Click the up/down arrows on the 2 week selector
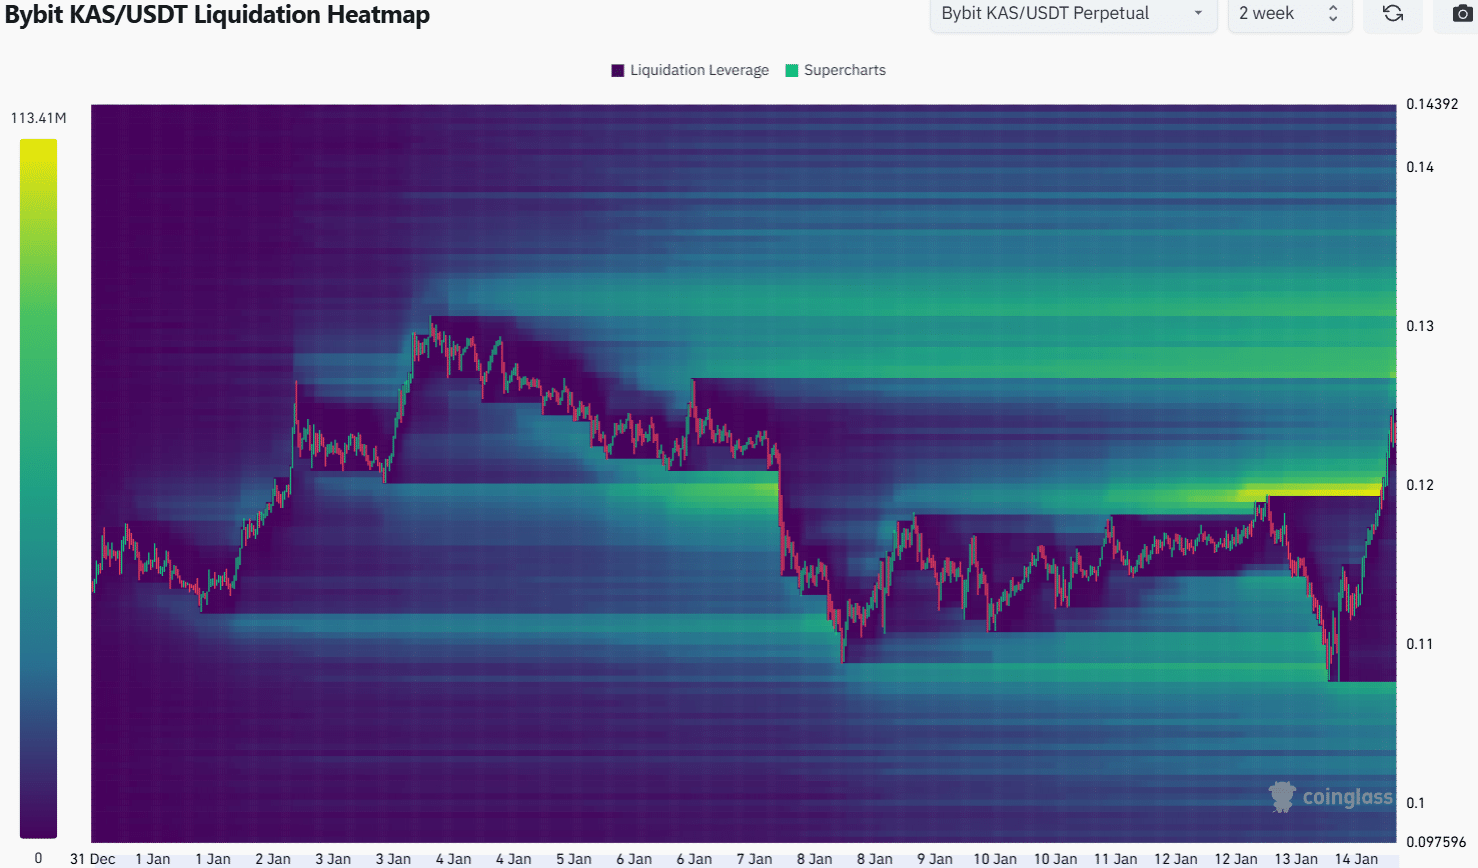This screenshot has width=1478, height=868. [x=1333, y=14]
